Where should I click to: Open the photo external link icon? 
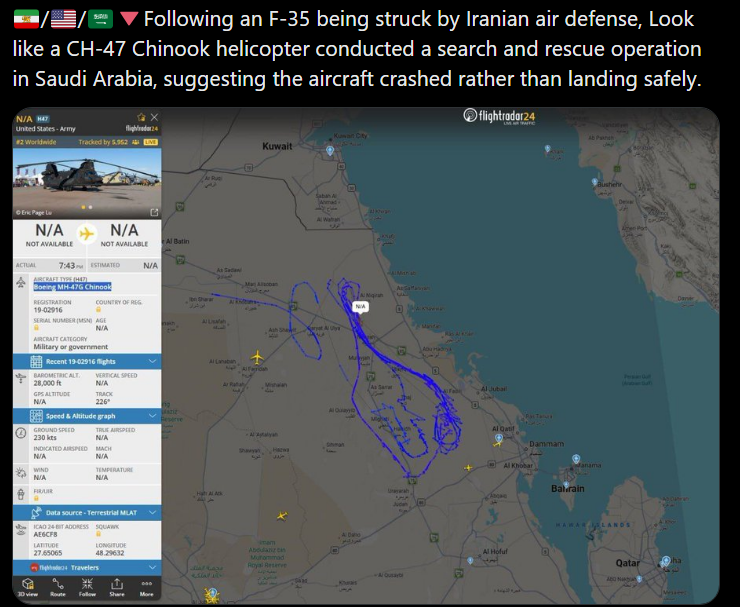(154, 212)
